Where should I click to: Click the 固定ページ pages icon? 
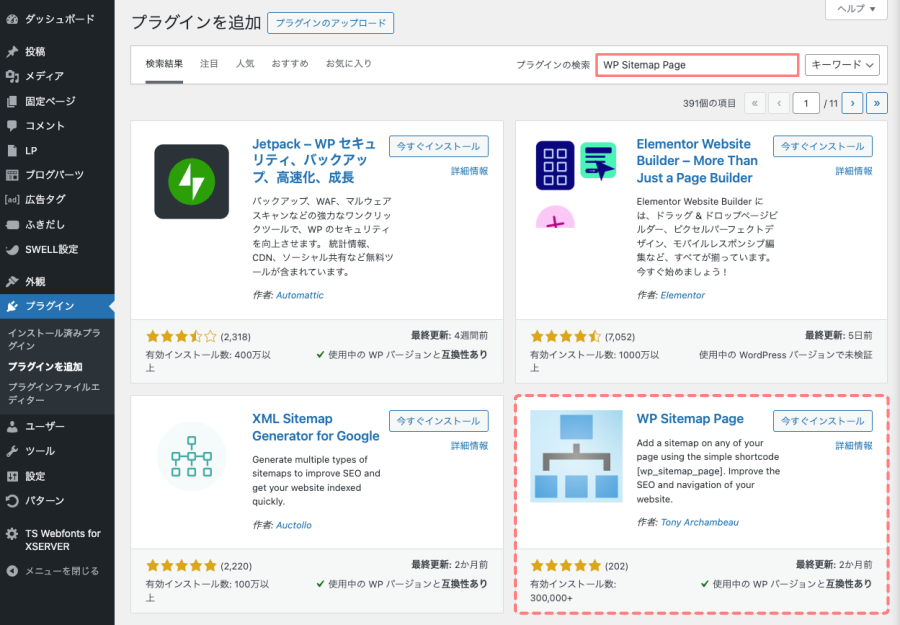[12, 101]
